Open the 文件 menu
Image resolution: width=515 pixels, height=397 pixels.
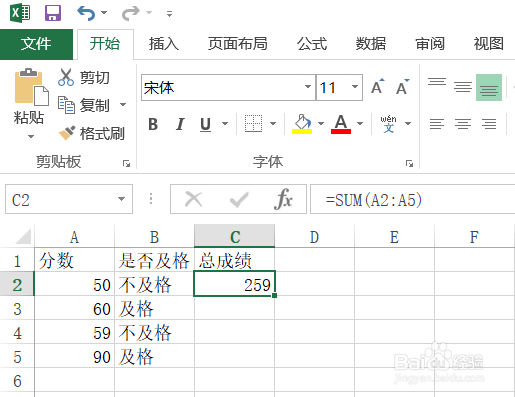[x=36, y=44]
